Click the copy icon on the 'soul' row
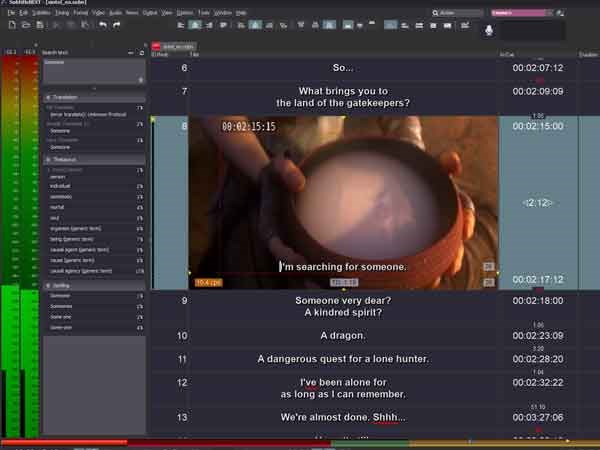The width and height of the screenshot is (600, 450). [x=140, y=218]
